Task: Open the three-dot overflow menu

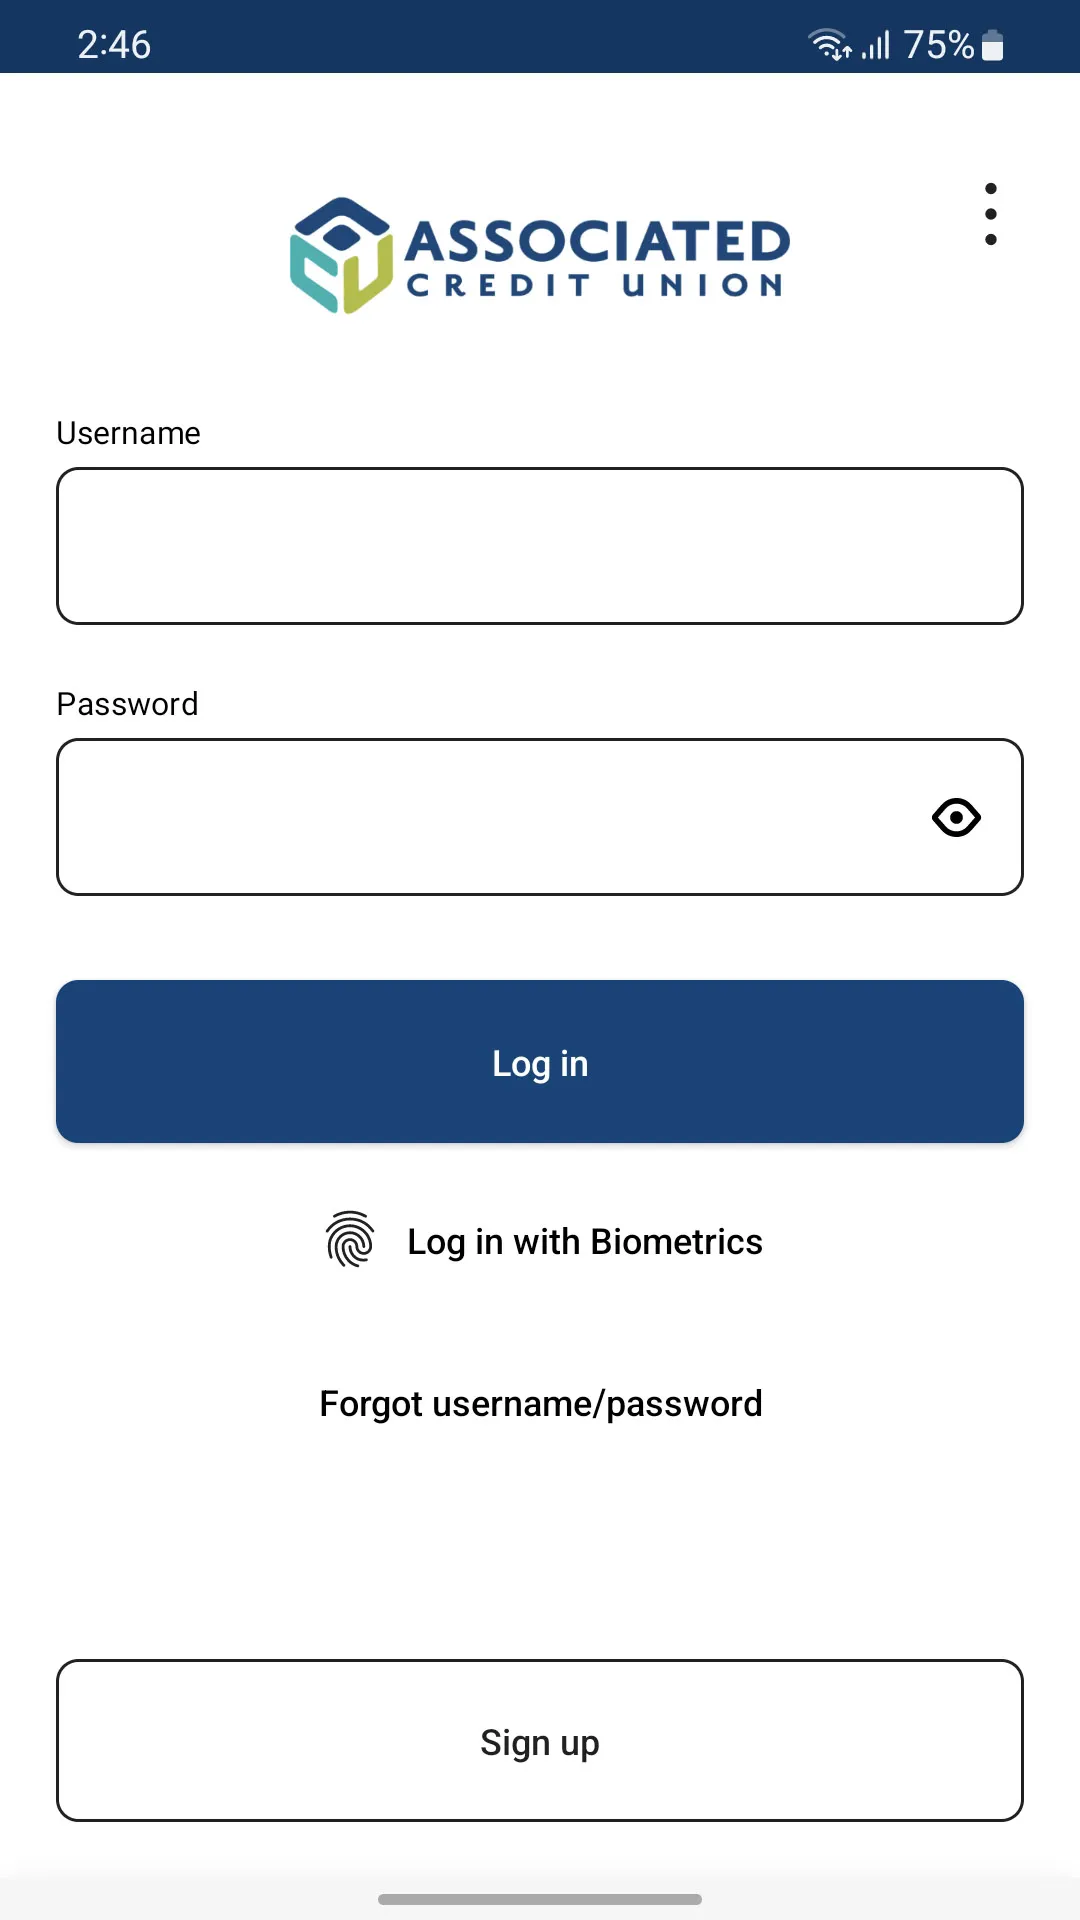Action: tap(990, 214)
